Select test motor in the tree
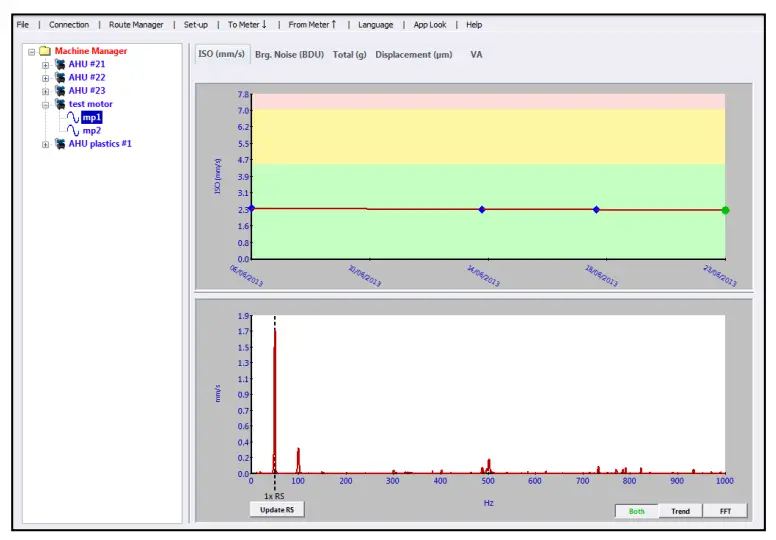 91,104
